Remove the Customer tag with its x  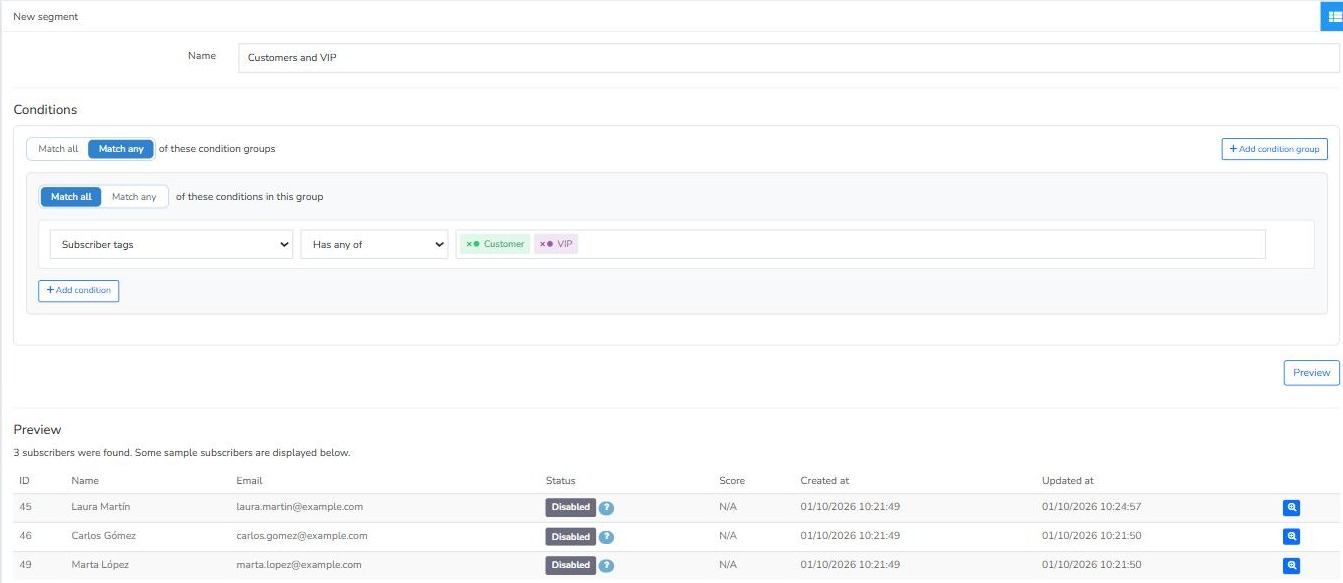tap(469, 244)
